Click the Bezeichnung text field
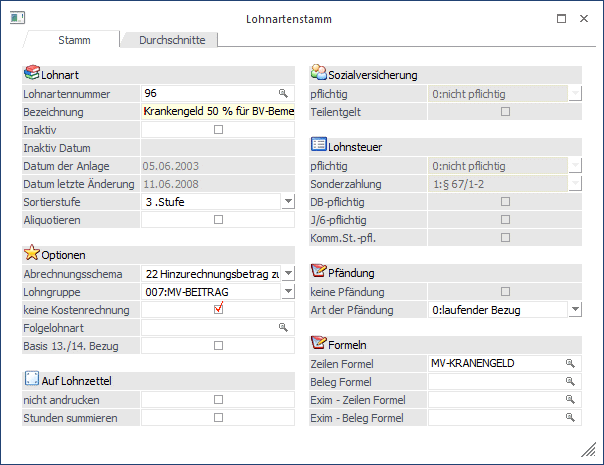 point(218,111)
